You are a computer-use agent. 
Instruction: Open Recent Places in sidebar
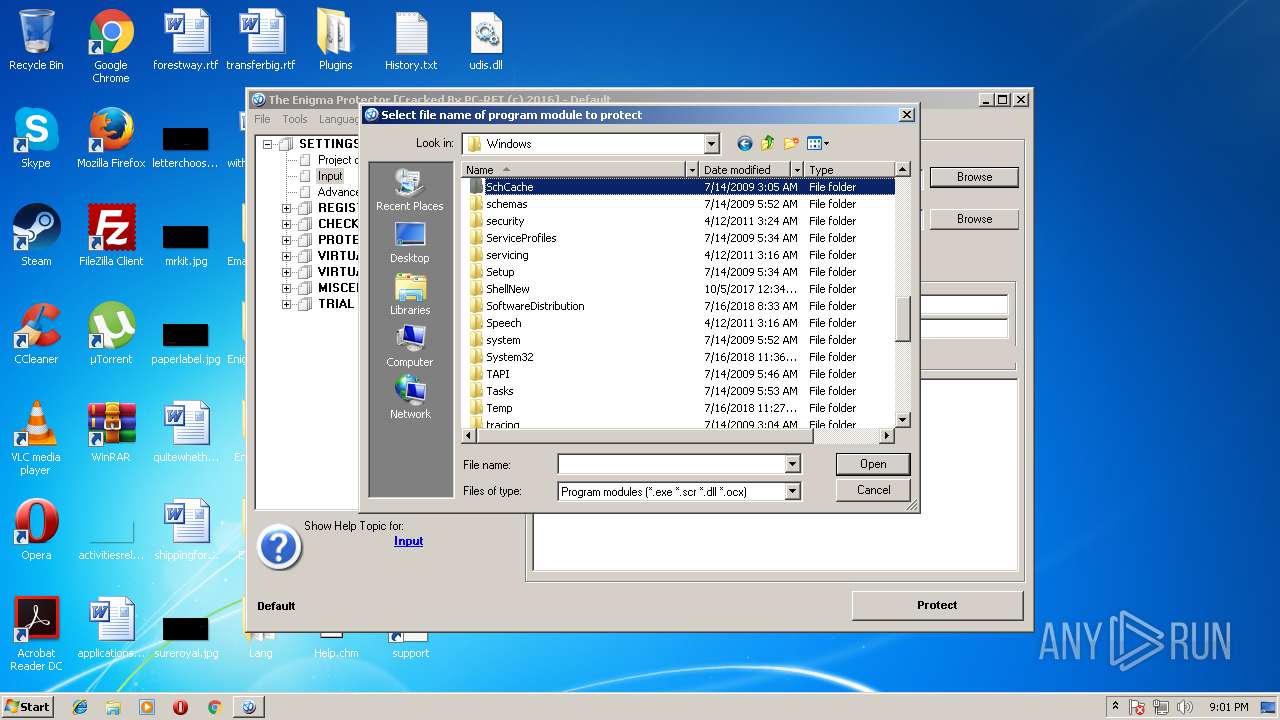point(410,190)
